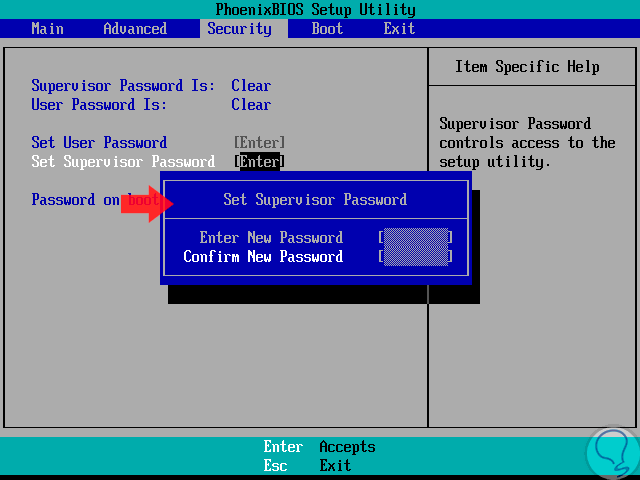Screen dimensions: 640x480
Task: Open the Exit tab
Action: point(399,29)
